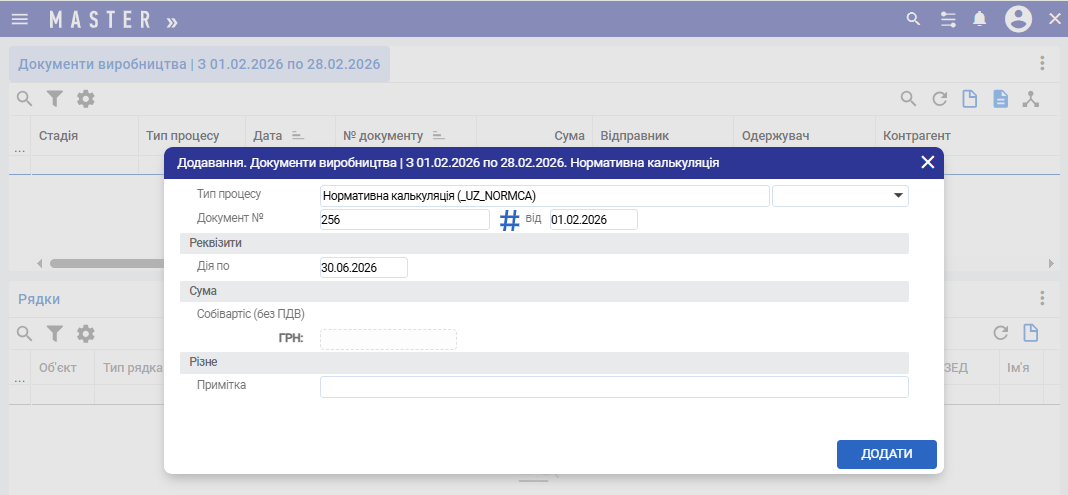Image resolution: width=1068 pixels, height=495 pixels.
Task: Click the Примітка input field
Action: click(x=613, y=387)
